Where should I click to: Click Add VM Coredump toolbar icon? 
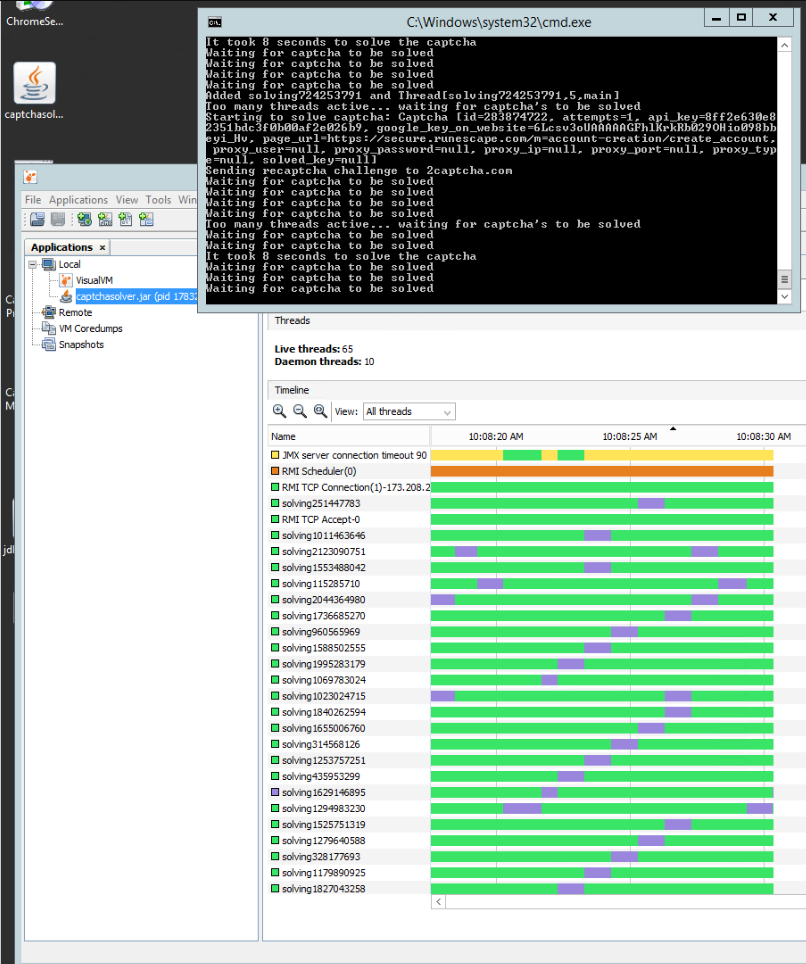[125, 219]
